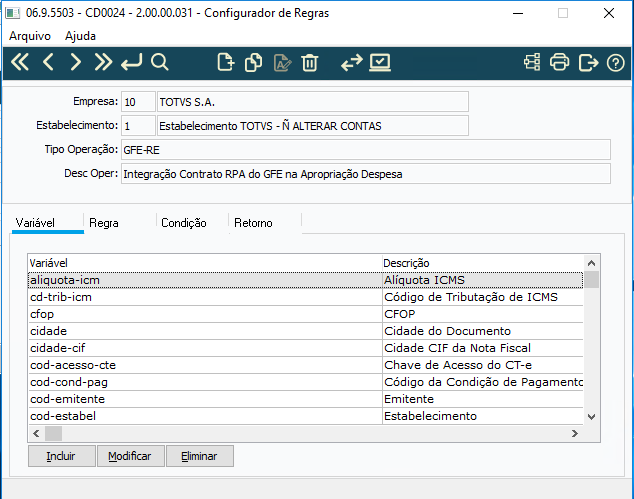The image size is (634, 499).
Task: Create new record with document-plus icon
Action: (x=226, y=63)
